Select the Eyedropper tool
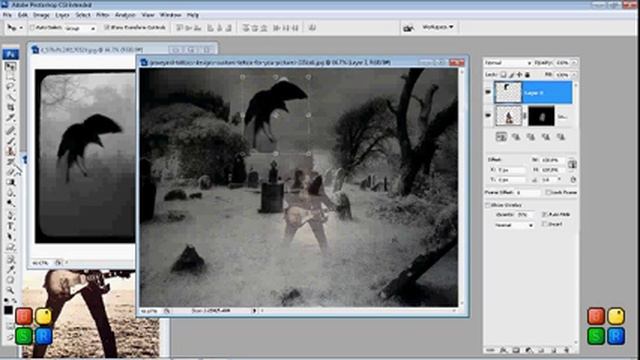 10,269
